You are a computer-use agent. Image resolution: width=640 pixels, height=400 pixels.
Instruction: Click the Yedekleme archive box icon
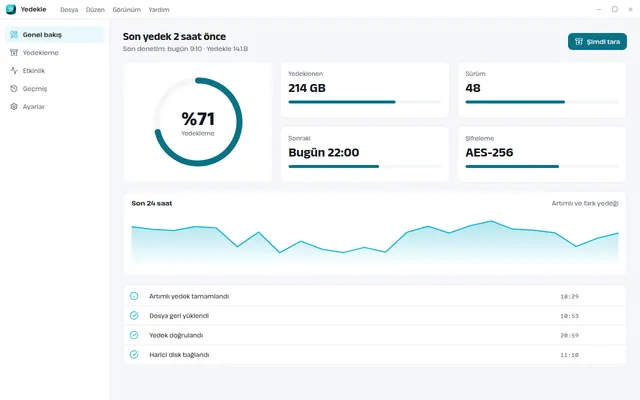pyautogui.click(x=14, y=53)
